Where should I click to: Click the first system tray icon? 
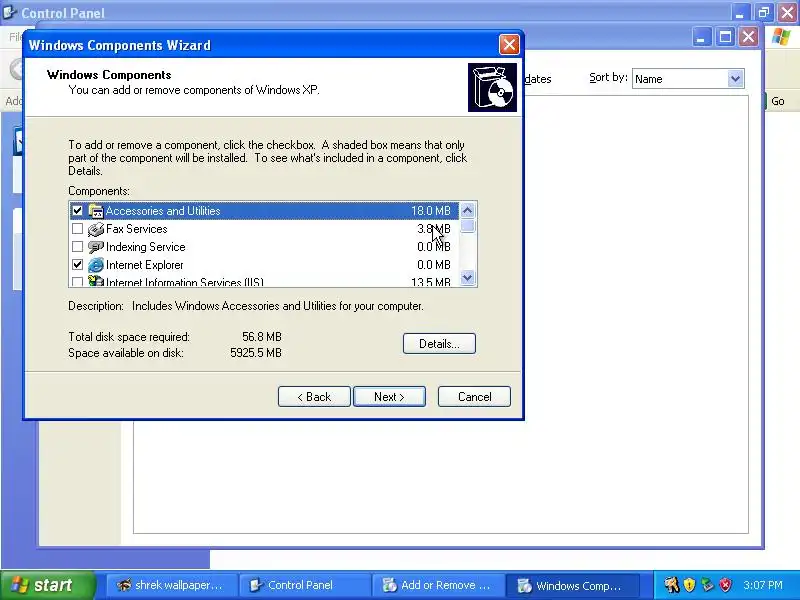click(x=671, y=585)
